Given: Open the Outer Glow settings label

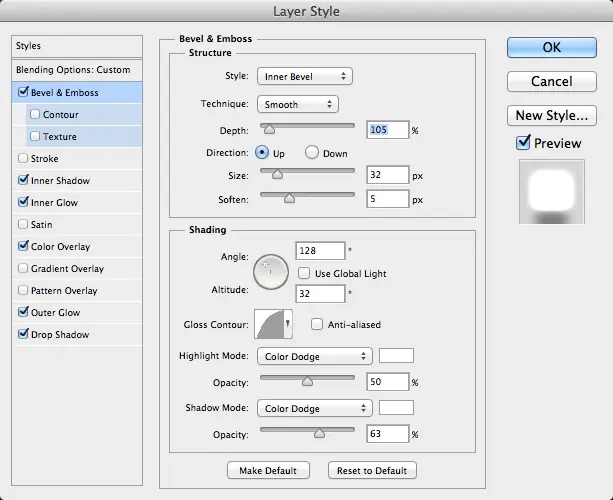Looking at the screenshot, I should pos(56,312).
